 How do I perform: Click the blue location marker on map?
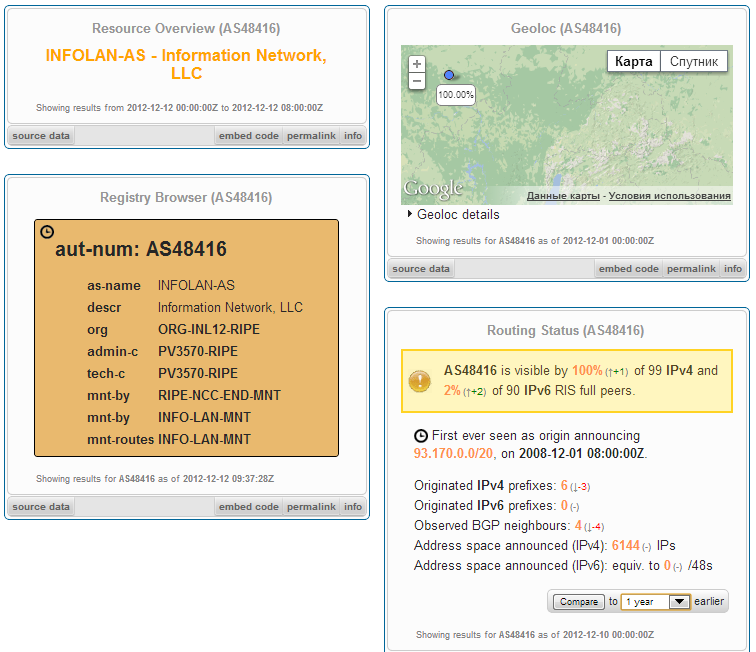(449, 75)
